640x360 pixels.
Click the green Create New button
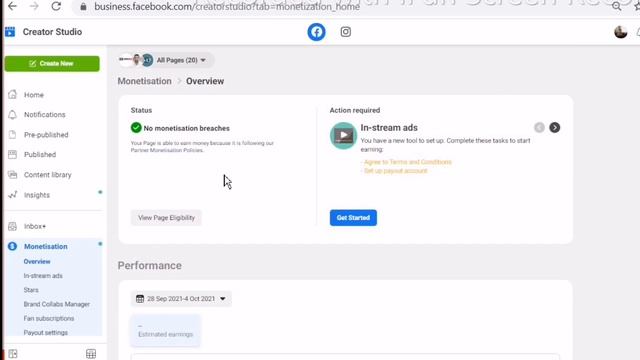[x=52, y=64]
